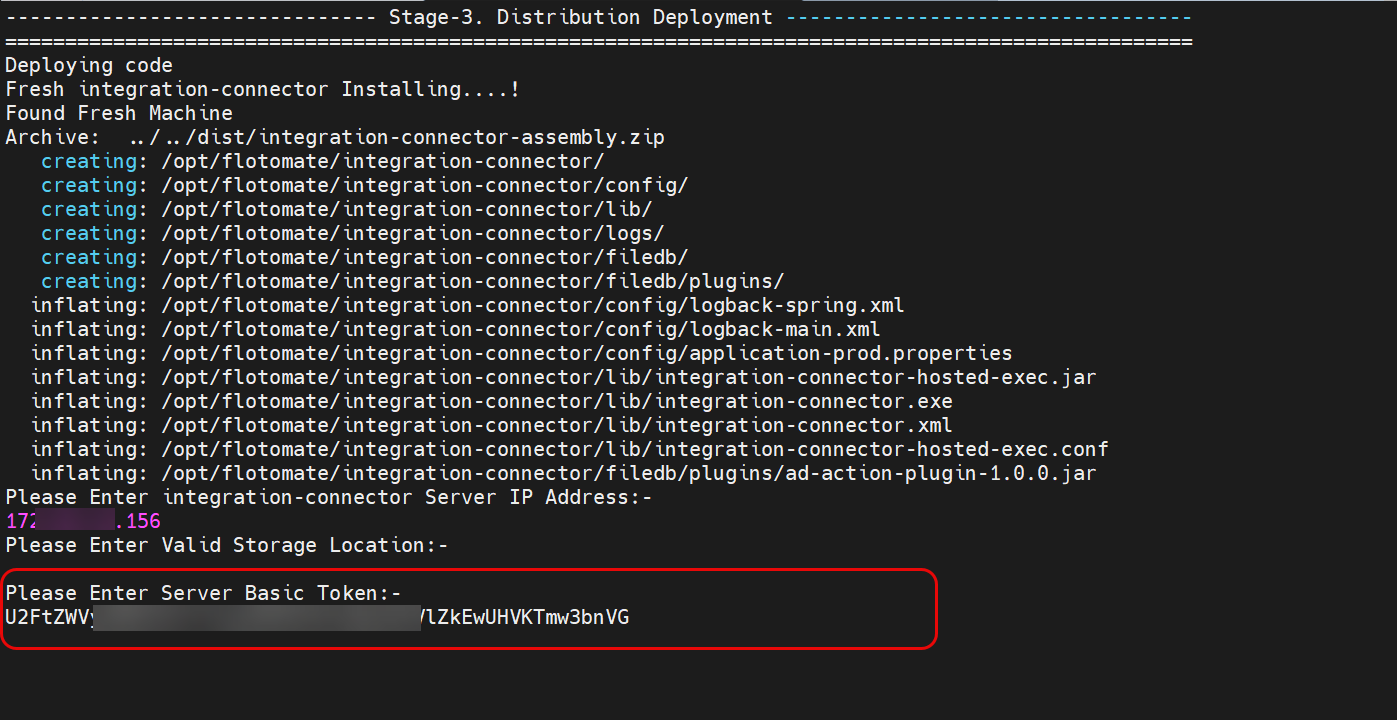Click the integration-connector/logs/ creating line
The width and height of the screenshot is (1397, 720).
pos(412,233)
